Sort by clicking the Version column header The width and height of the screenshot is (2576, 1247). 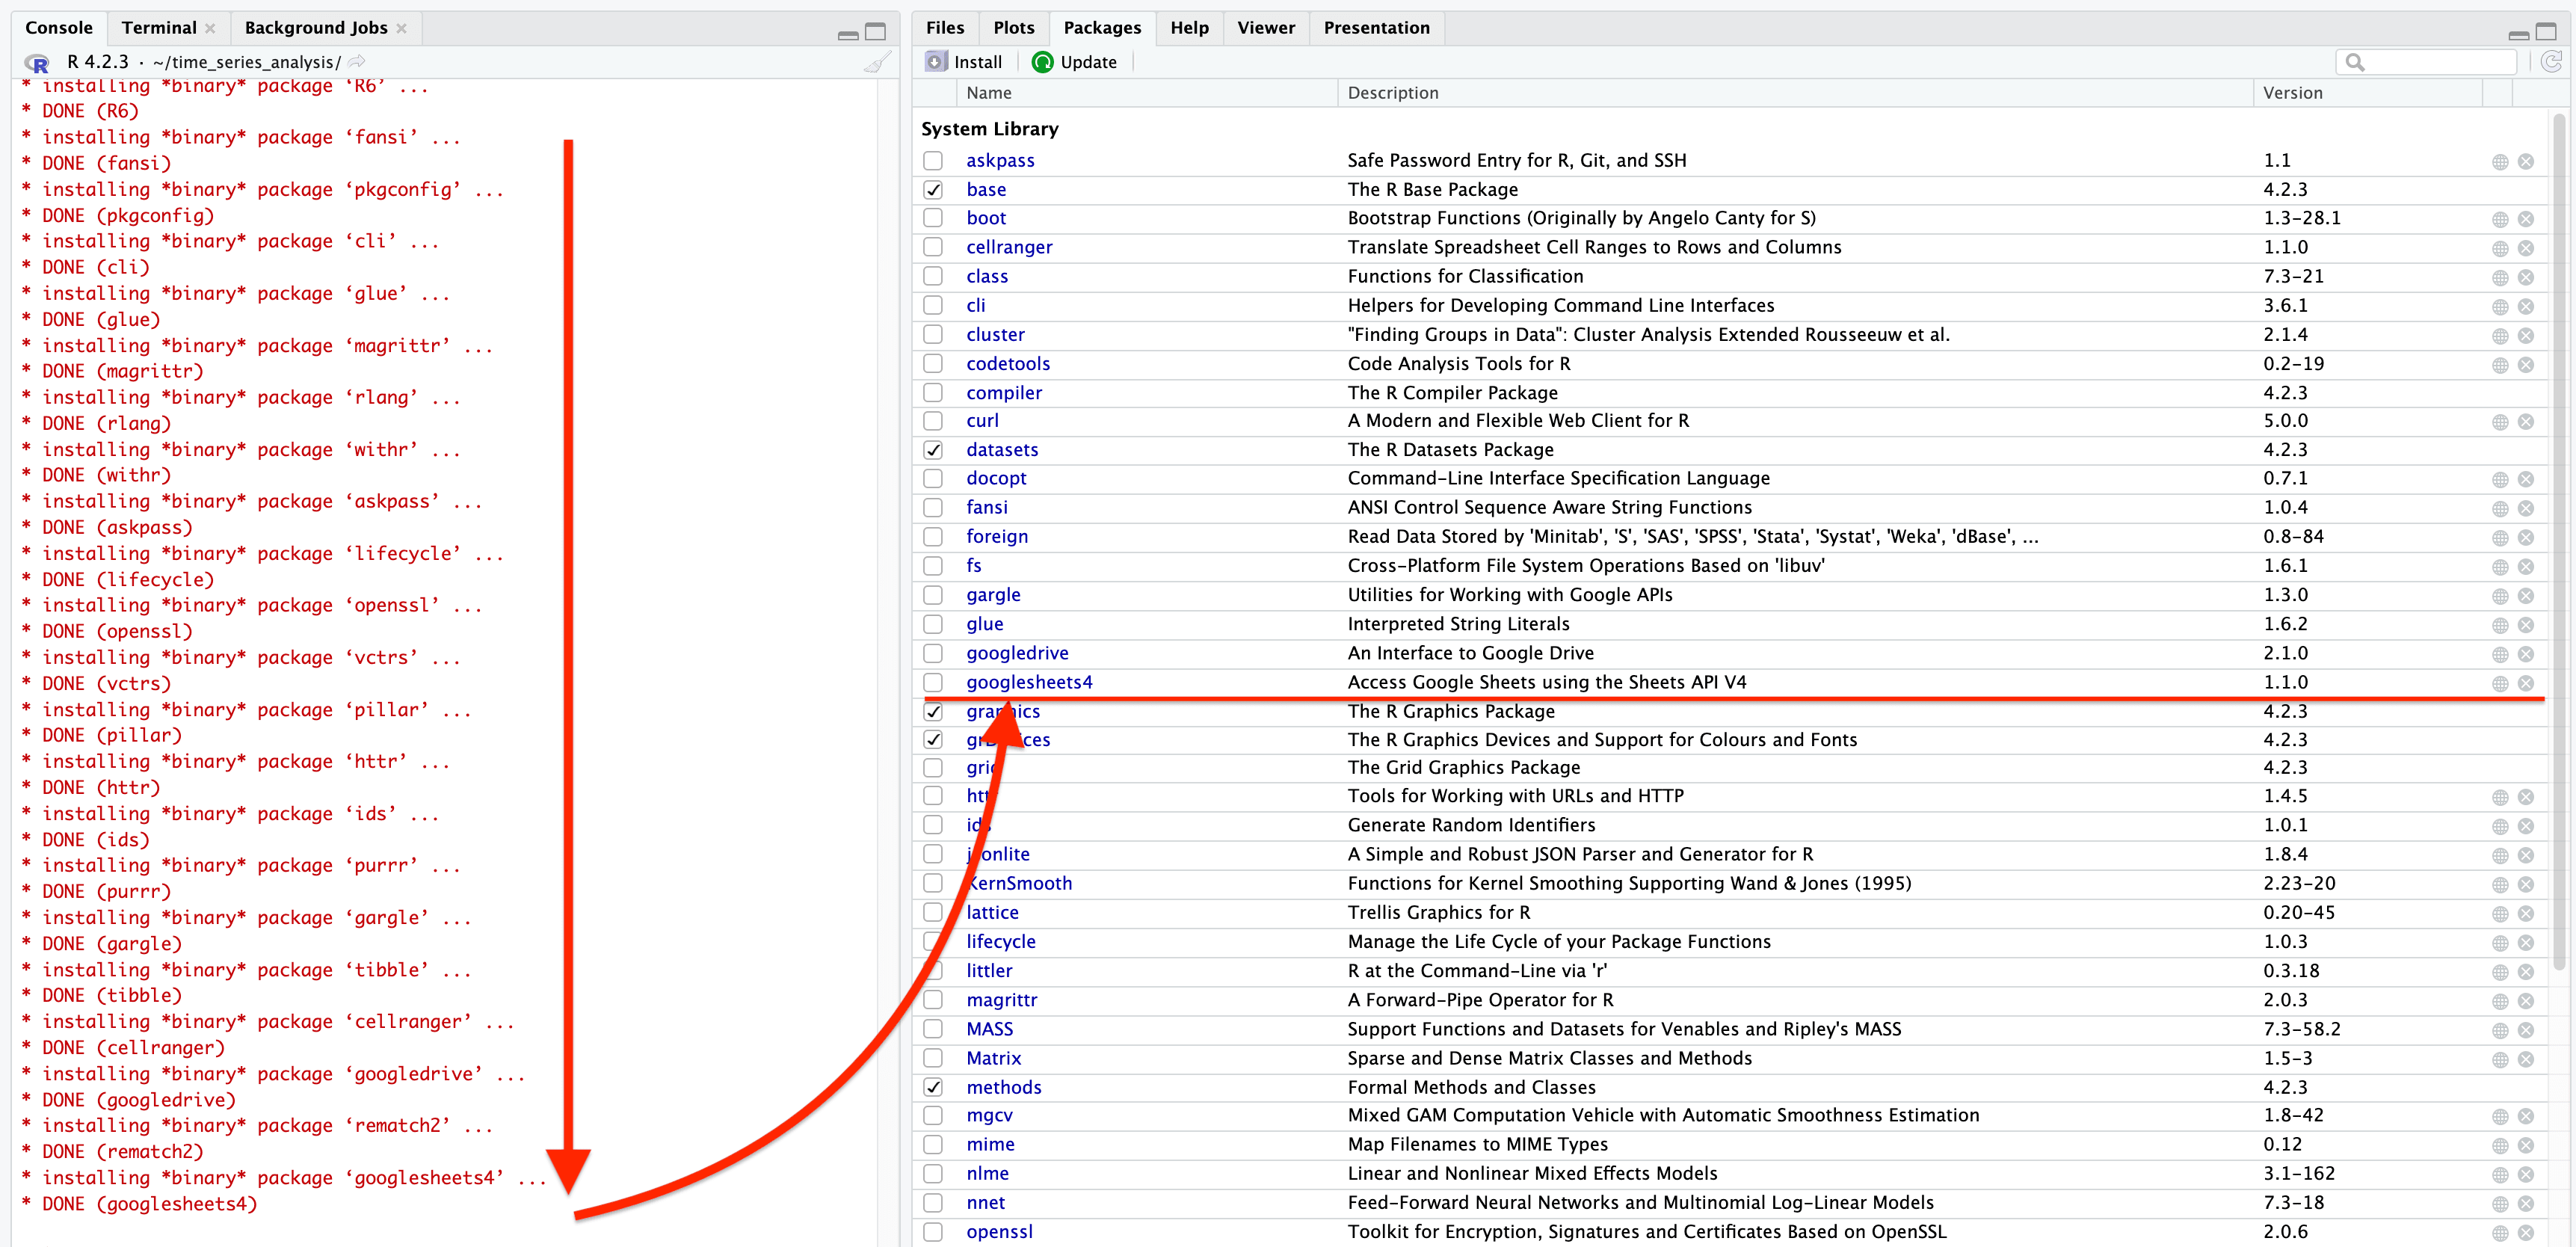(2292, 93)
